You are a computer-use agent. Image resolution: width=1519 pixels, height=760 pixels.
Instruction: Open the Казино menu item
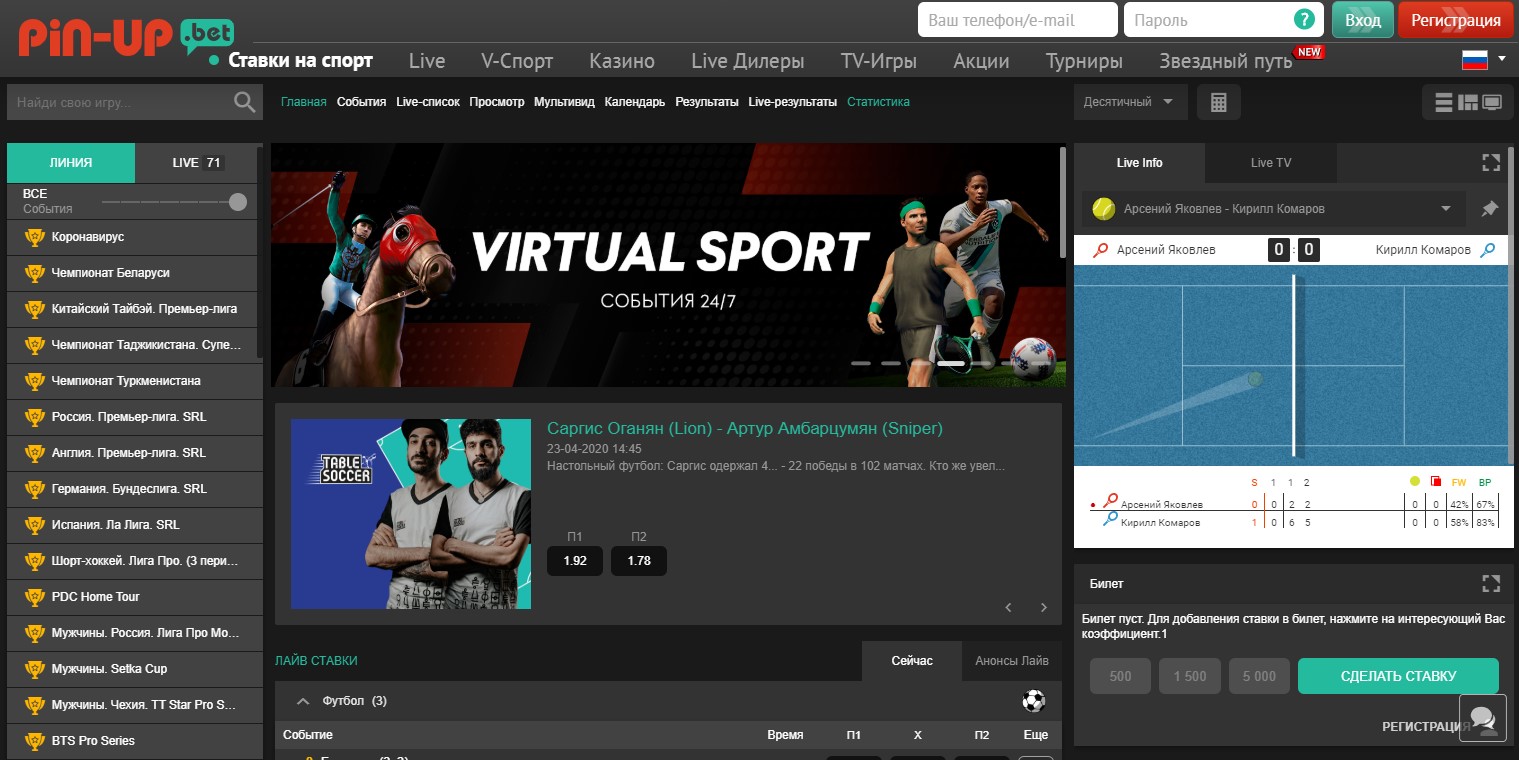(x=621, y=61)
